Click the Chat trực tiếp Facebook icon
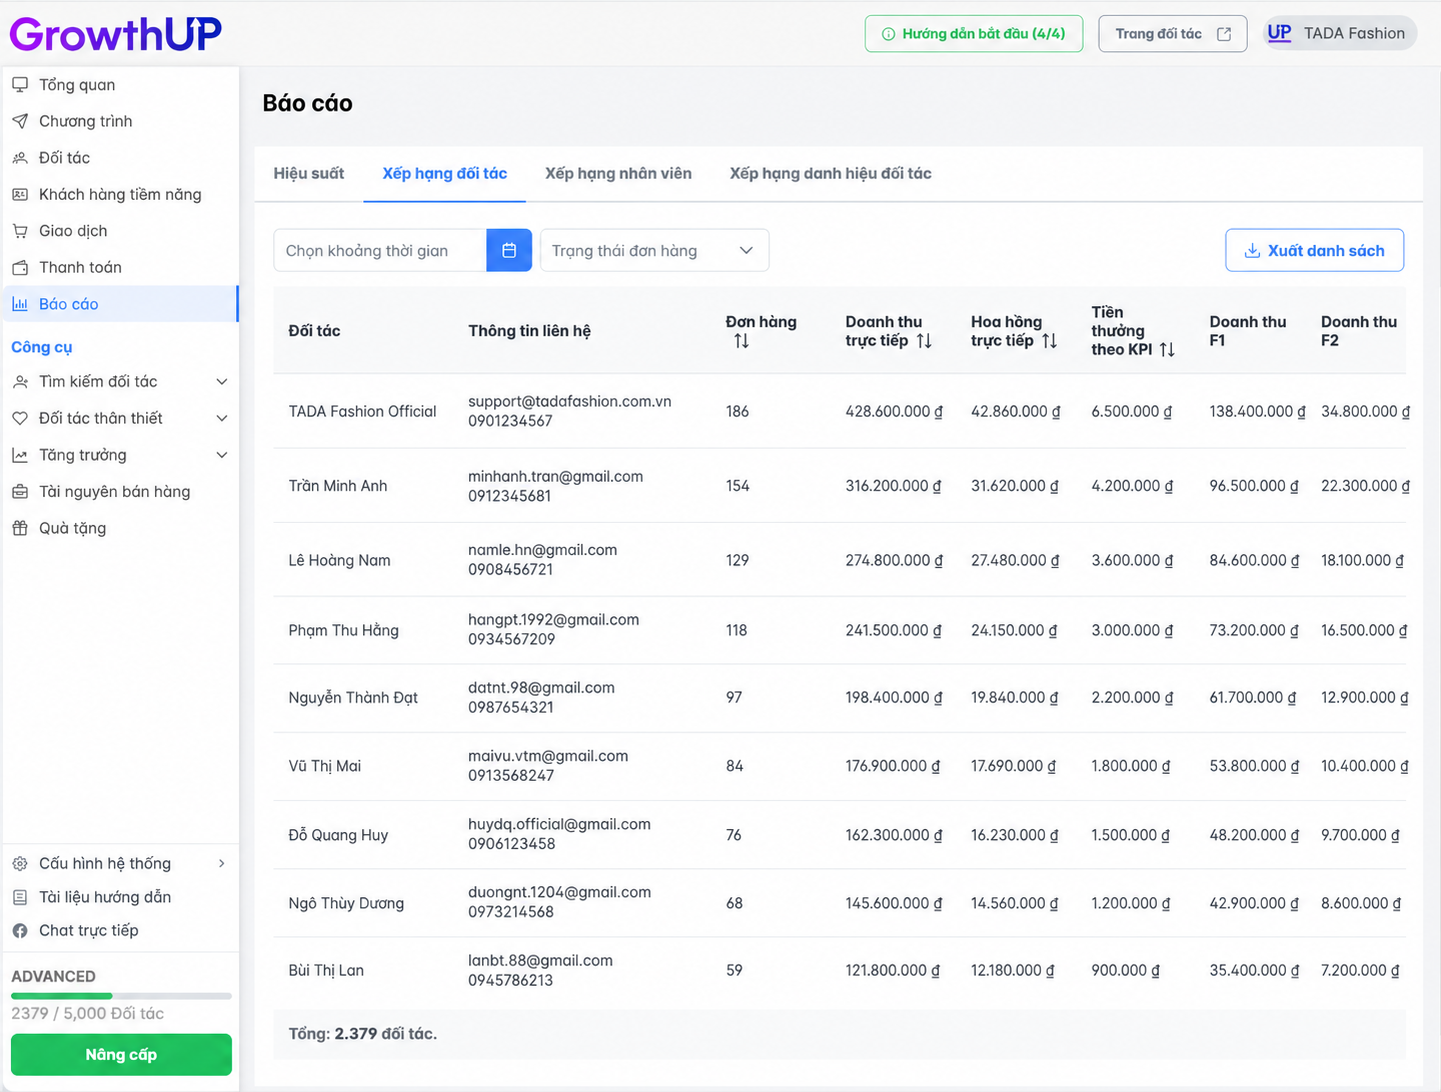 point(20,930)
